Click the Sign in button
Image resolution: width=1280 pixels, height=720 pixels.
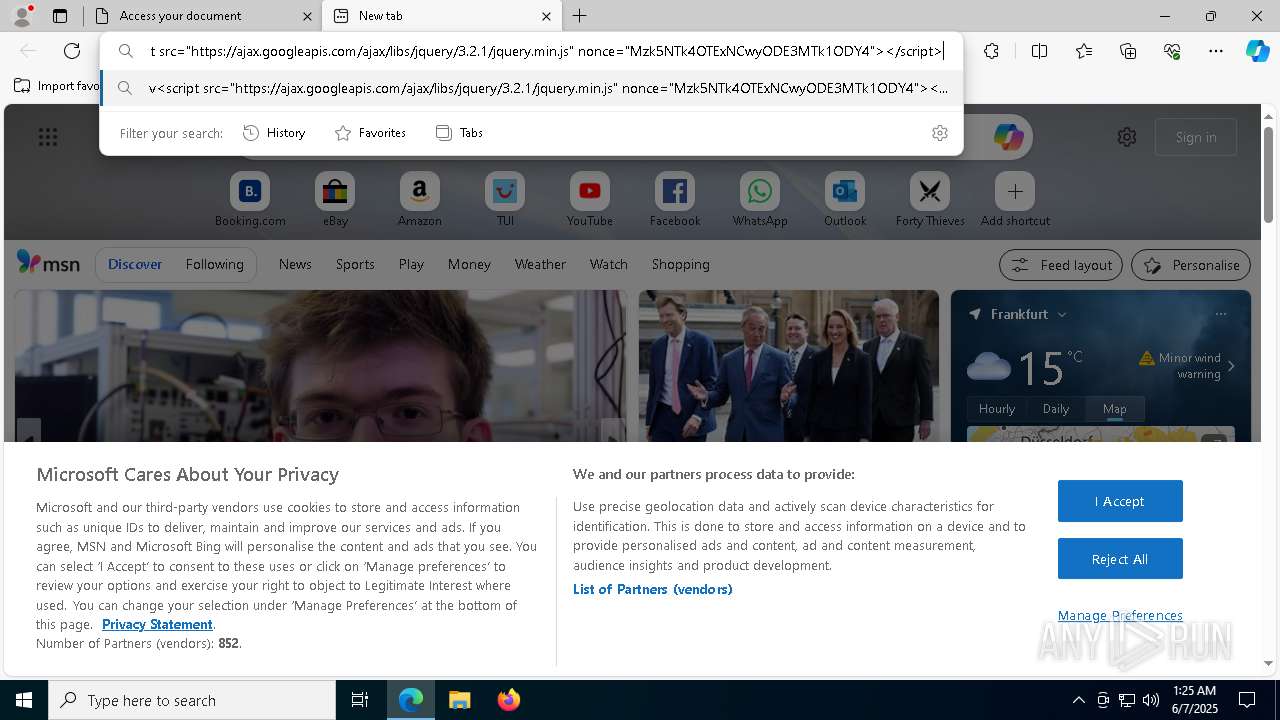point(1196,137)
